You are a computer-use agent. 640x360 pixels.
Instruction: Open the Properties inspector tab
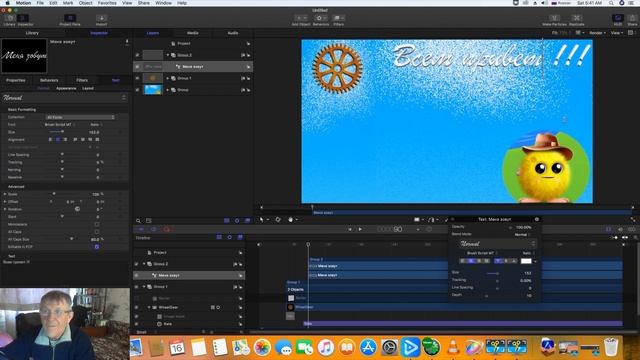click(x=16, y=80)
